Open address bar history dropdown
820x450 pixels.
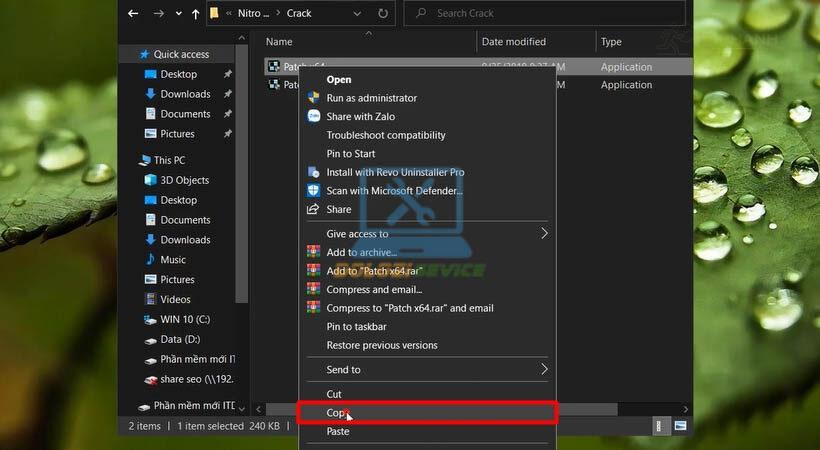coord(356,14)
